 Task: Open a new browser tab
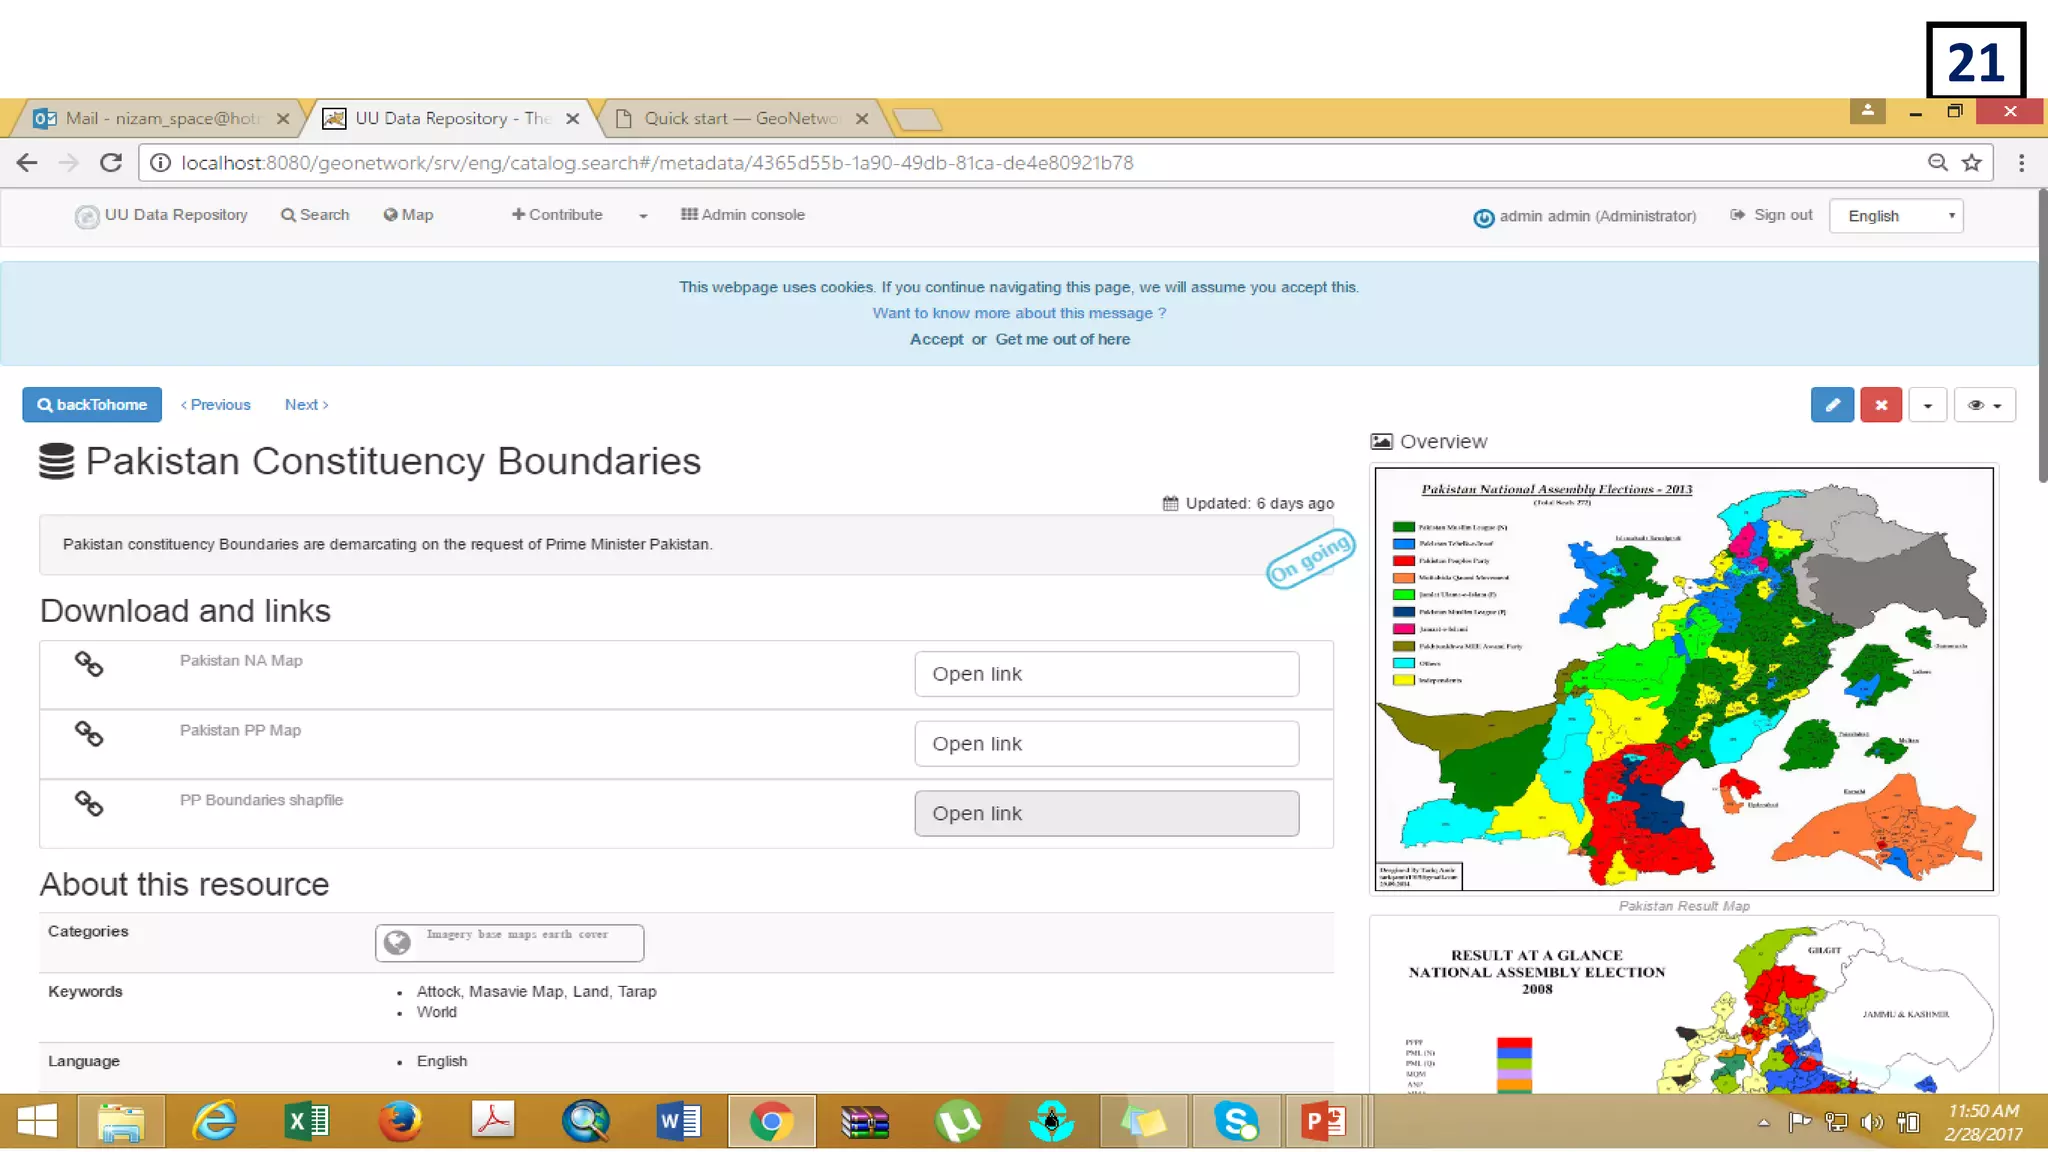[x=916, y=119]
